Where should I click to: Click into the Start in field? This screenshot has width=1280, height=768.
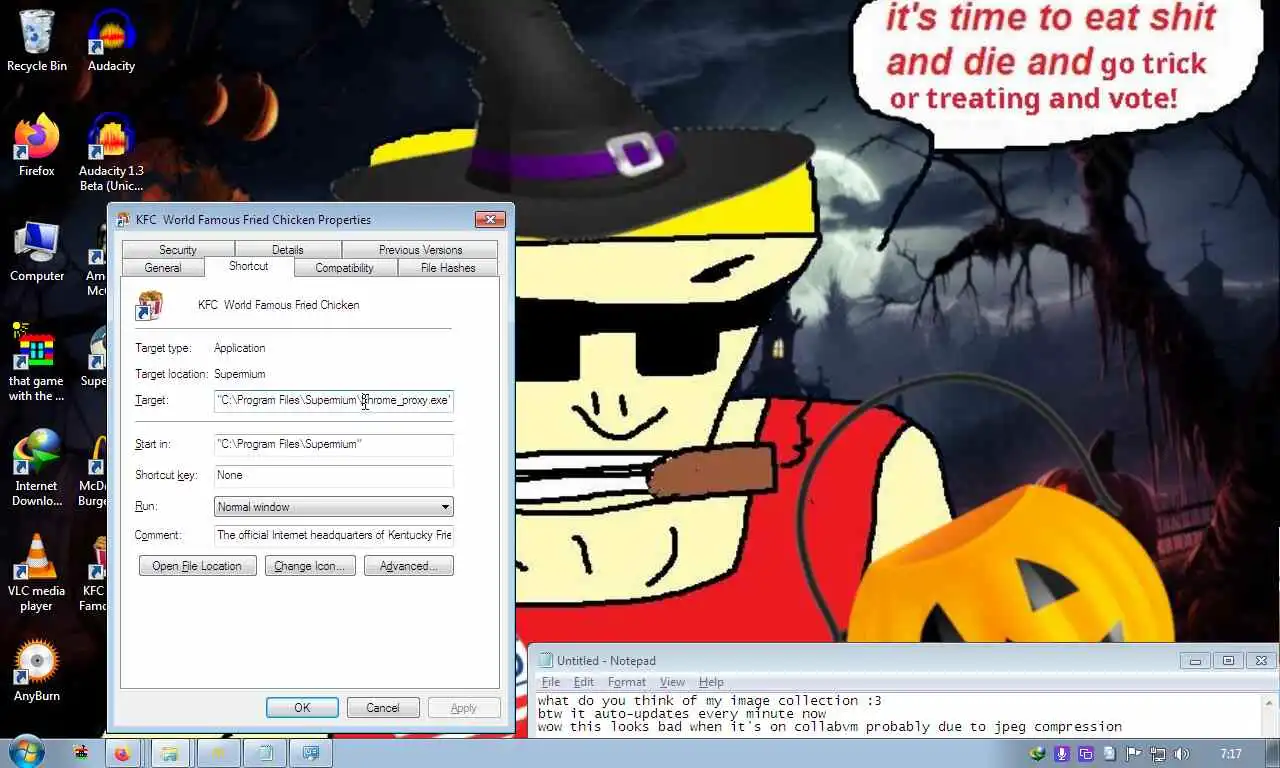pyautogui.click(x=334, y=444)
